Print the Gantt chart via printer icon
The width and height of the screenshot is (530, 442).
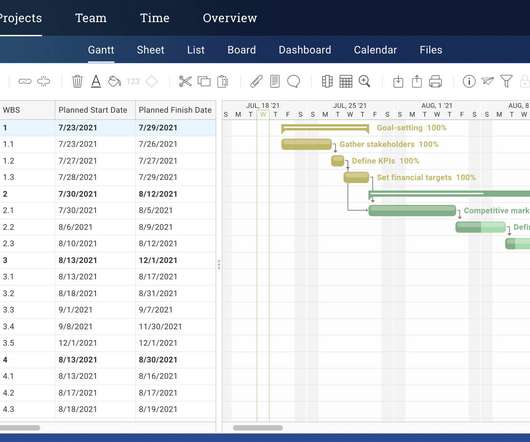click(x=435, y=81)
